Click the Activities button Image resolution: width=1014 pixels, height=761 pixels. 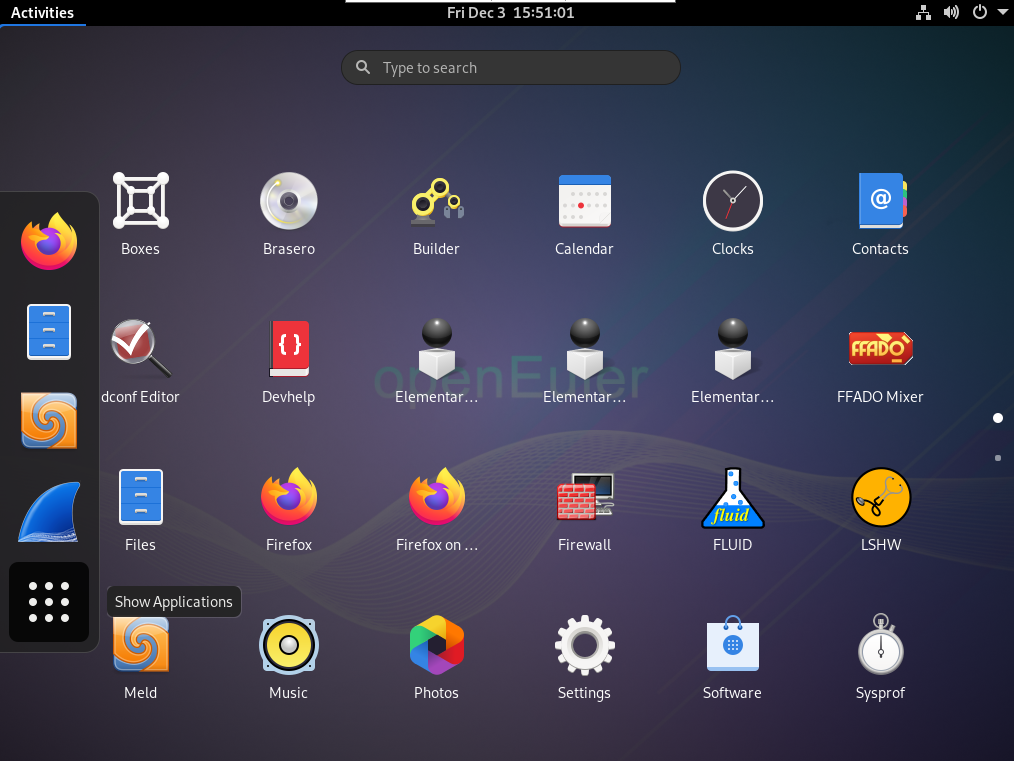(x=42, y=13)
